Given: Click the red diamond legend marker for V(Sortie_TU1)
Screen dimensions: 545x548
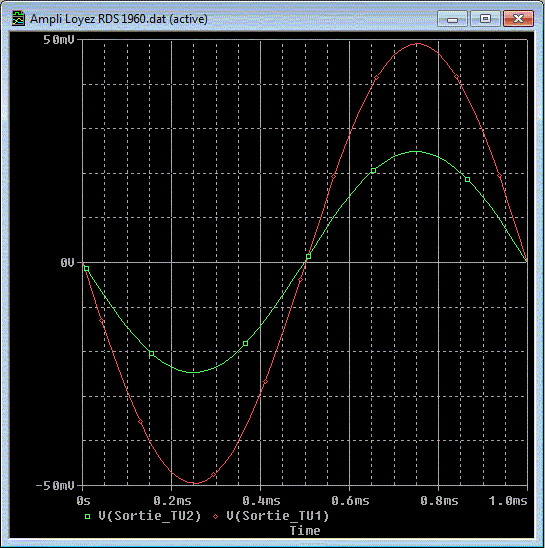Looking at the screenshot, I should pyautogui.click(x=216, y=516).
